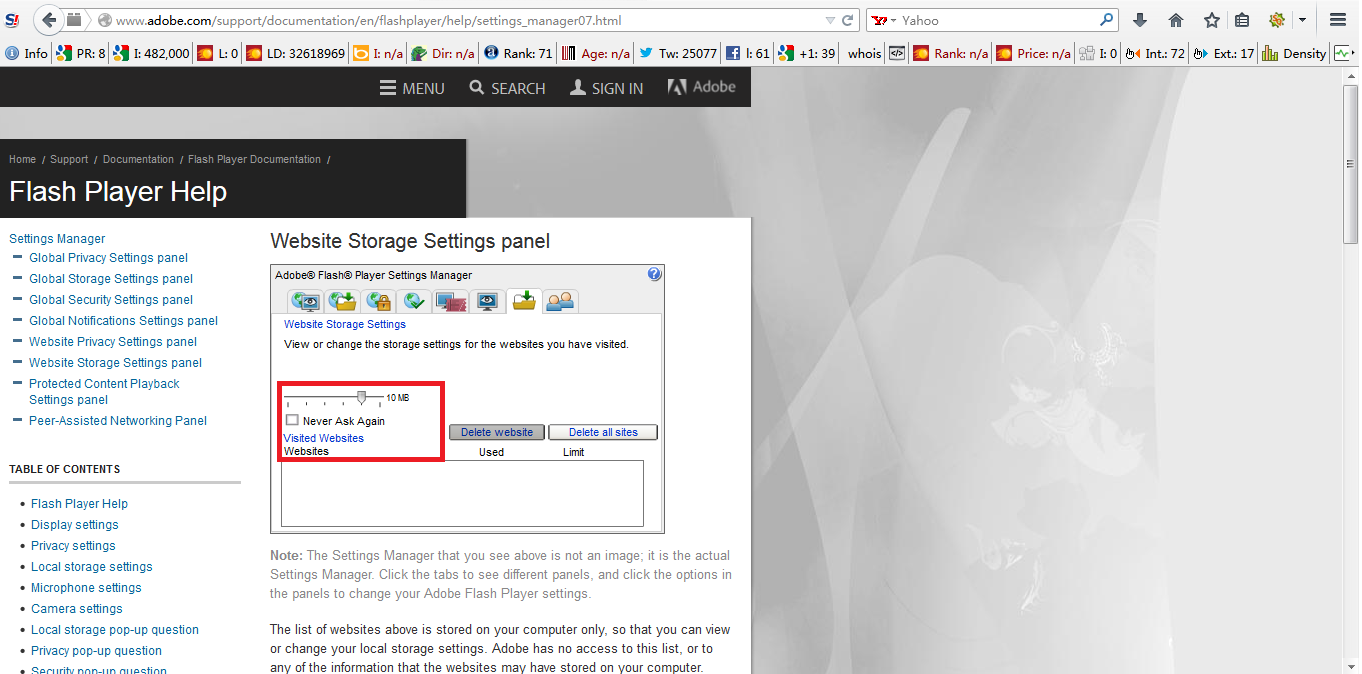The image size is (1362, 674).
Task: Open Global Security Settings panel link
Action: click(x=111, y=300)
